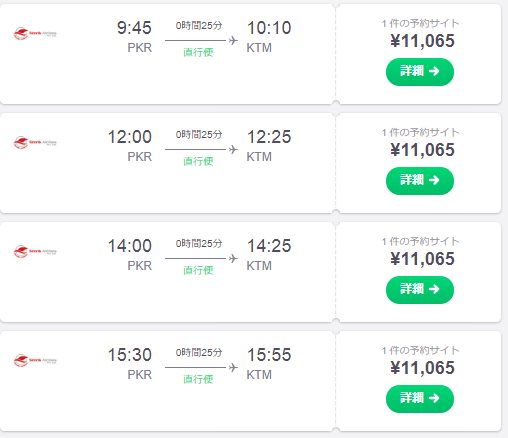Click the airline logo on 12:00 flight
The height and width of the screenshot is (438, 508).
[35, 143]
